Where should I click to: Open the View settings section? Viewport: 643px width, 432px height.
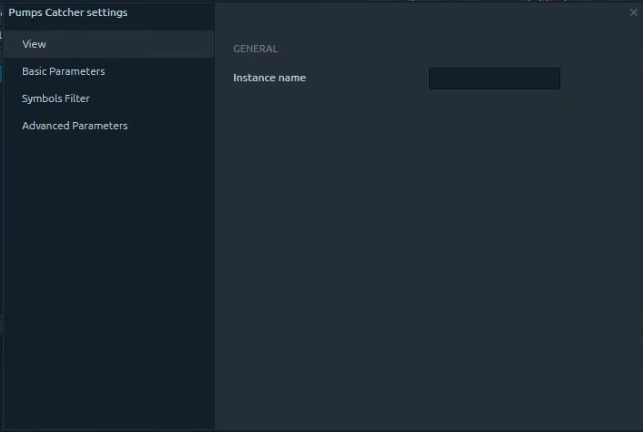pos(35,44)
